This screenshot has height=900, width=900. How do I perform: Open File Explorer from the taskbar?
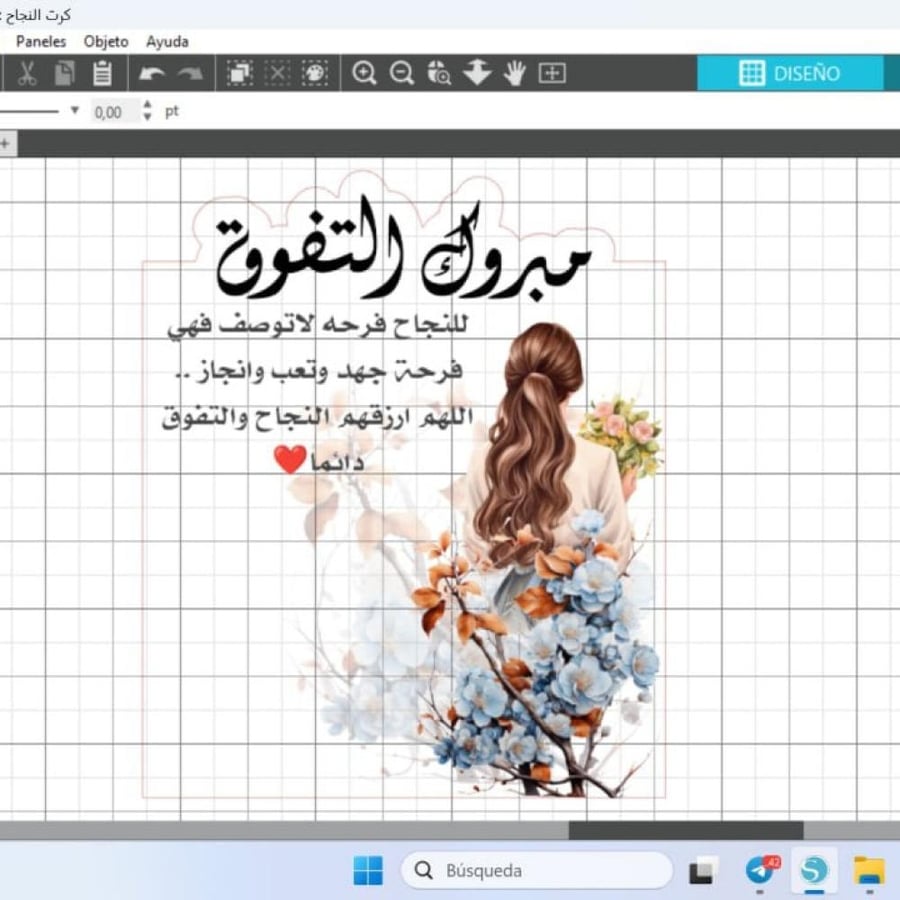pos(870,871)
